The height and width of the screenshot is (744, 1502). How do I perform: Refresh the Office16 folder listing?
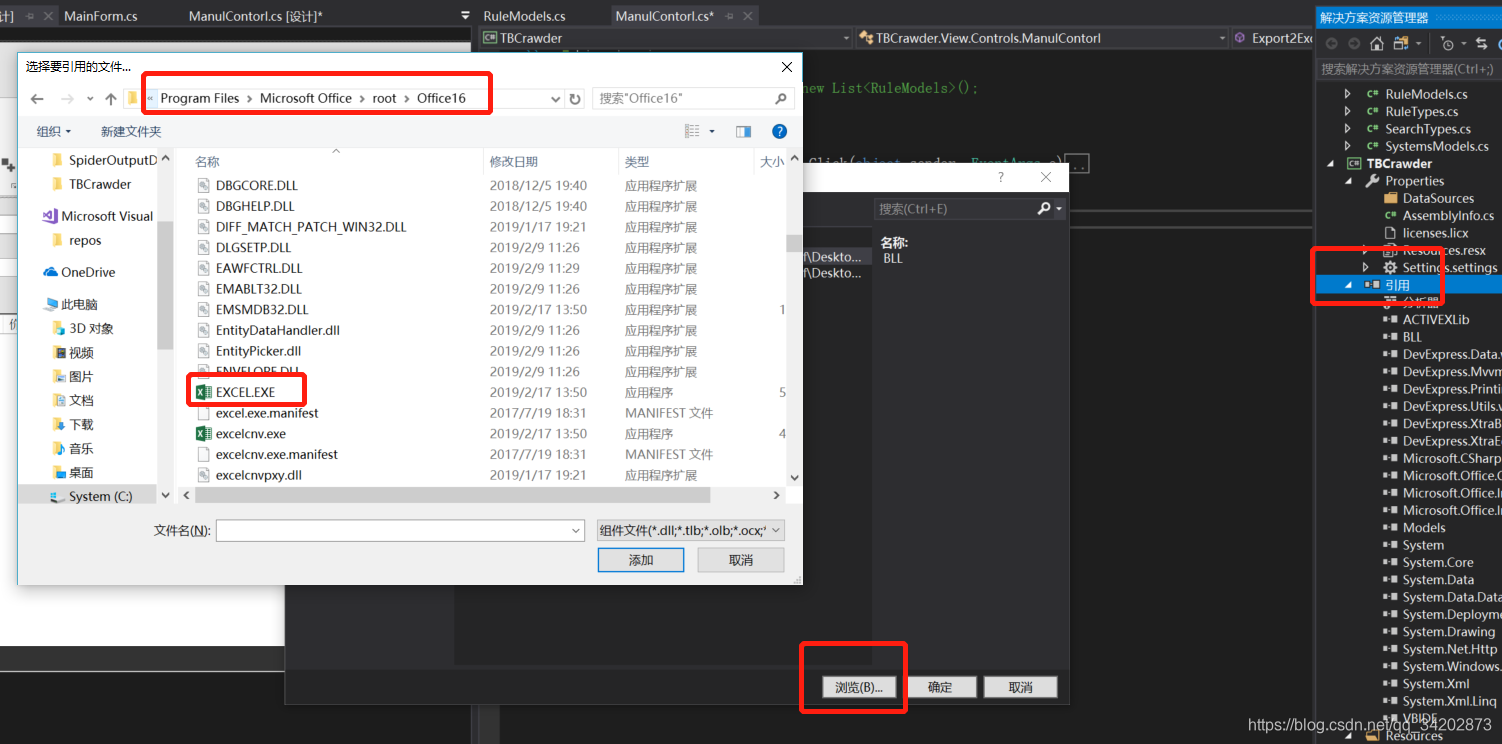coord(575,99)
